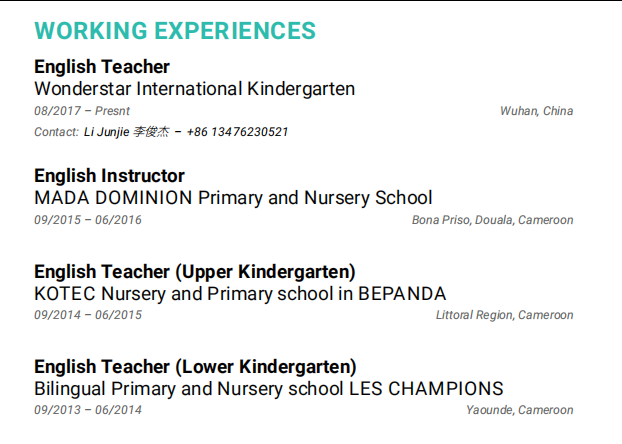The width and height of the screenshot is (622, 444).
Task: Click the Bona Priso, Douala, Cameroon location
Action: (492, 220)
